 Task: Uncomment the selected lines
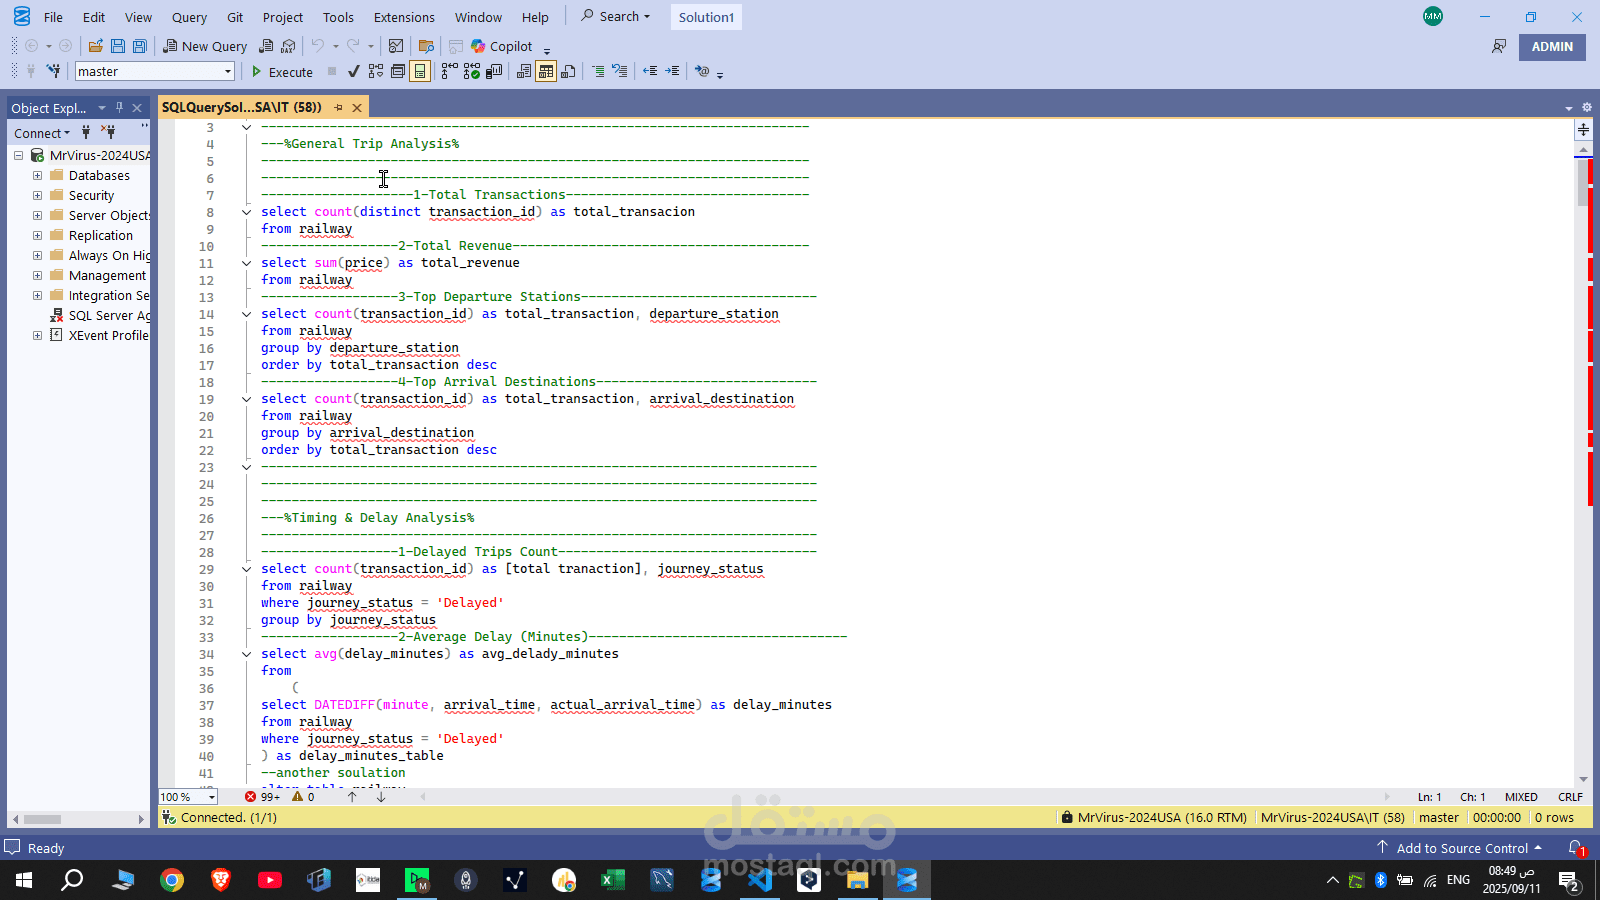coord(620,71)
